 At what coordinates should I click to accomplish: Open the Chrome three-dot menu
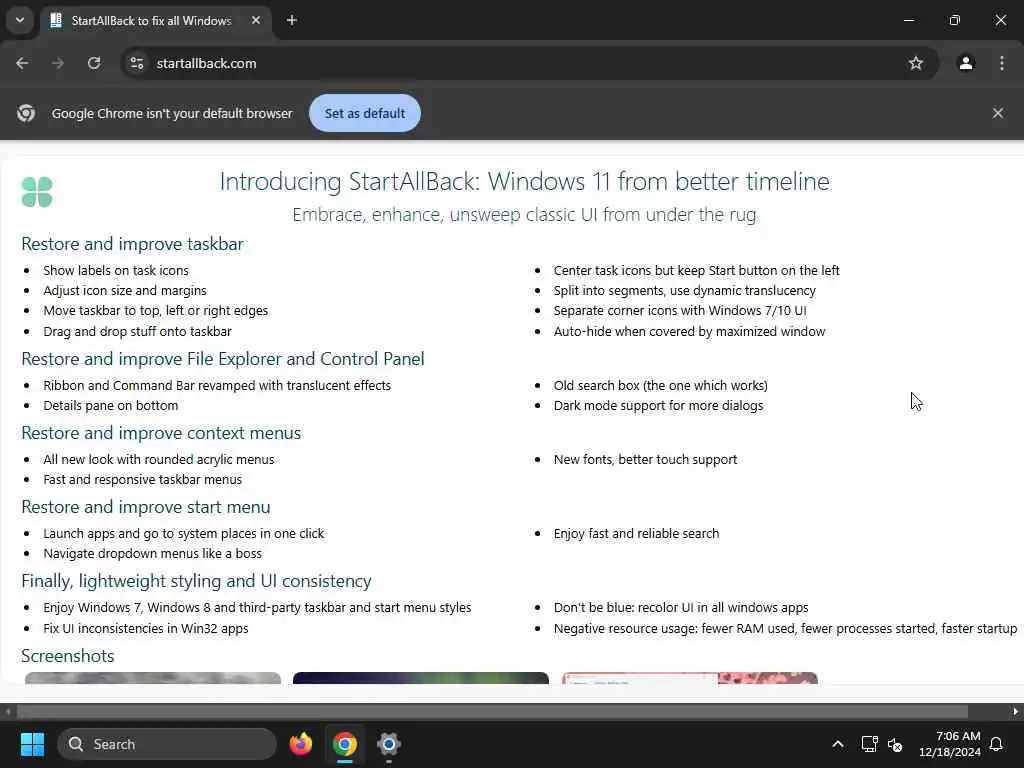click(1002, 63)
